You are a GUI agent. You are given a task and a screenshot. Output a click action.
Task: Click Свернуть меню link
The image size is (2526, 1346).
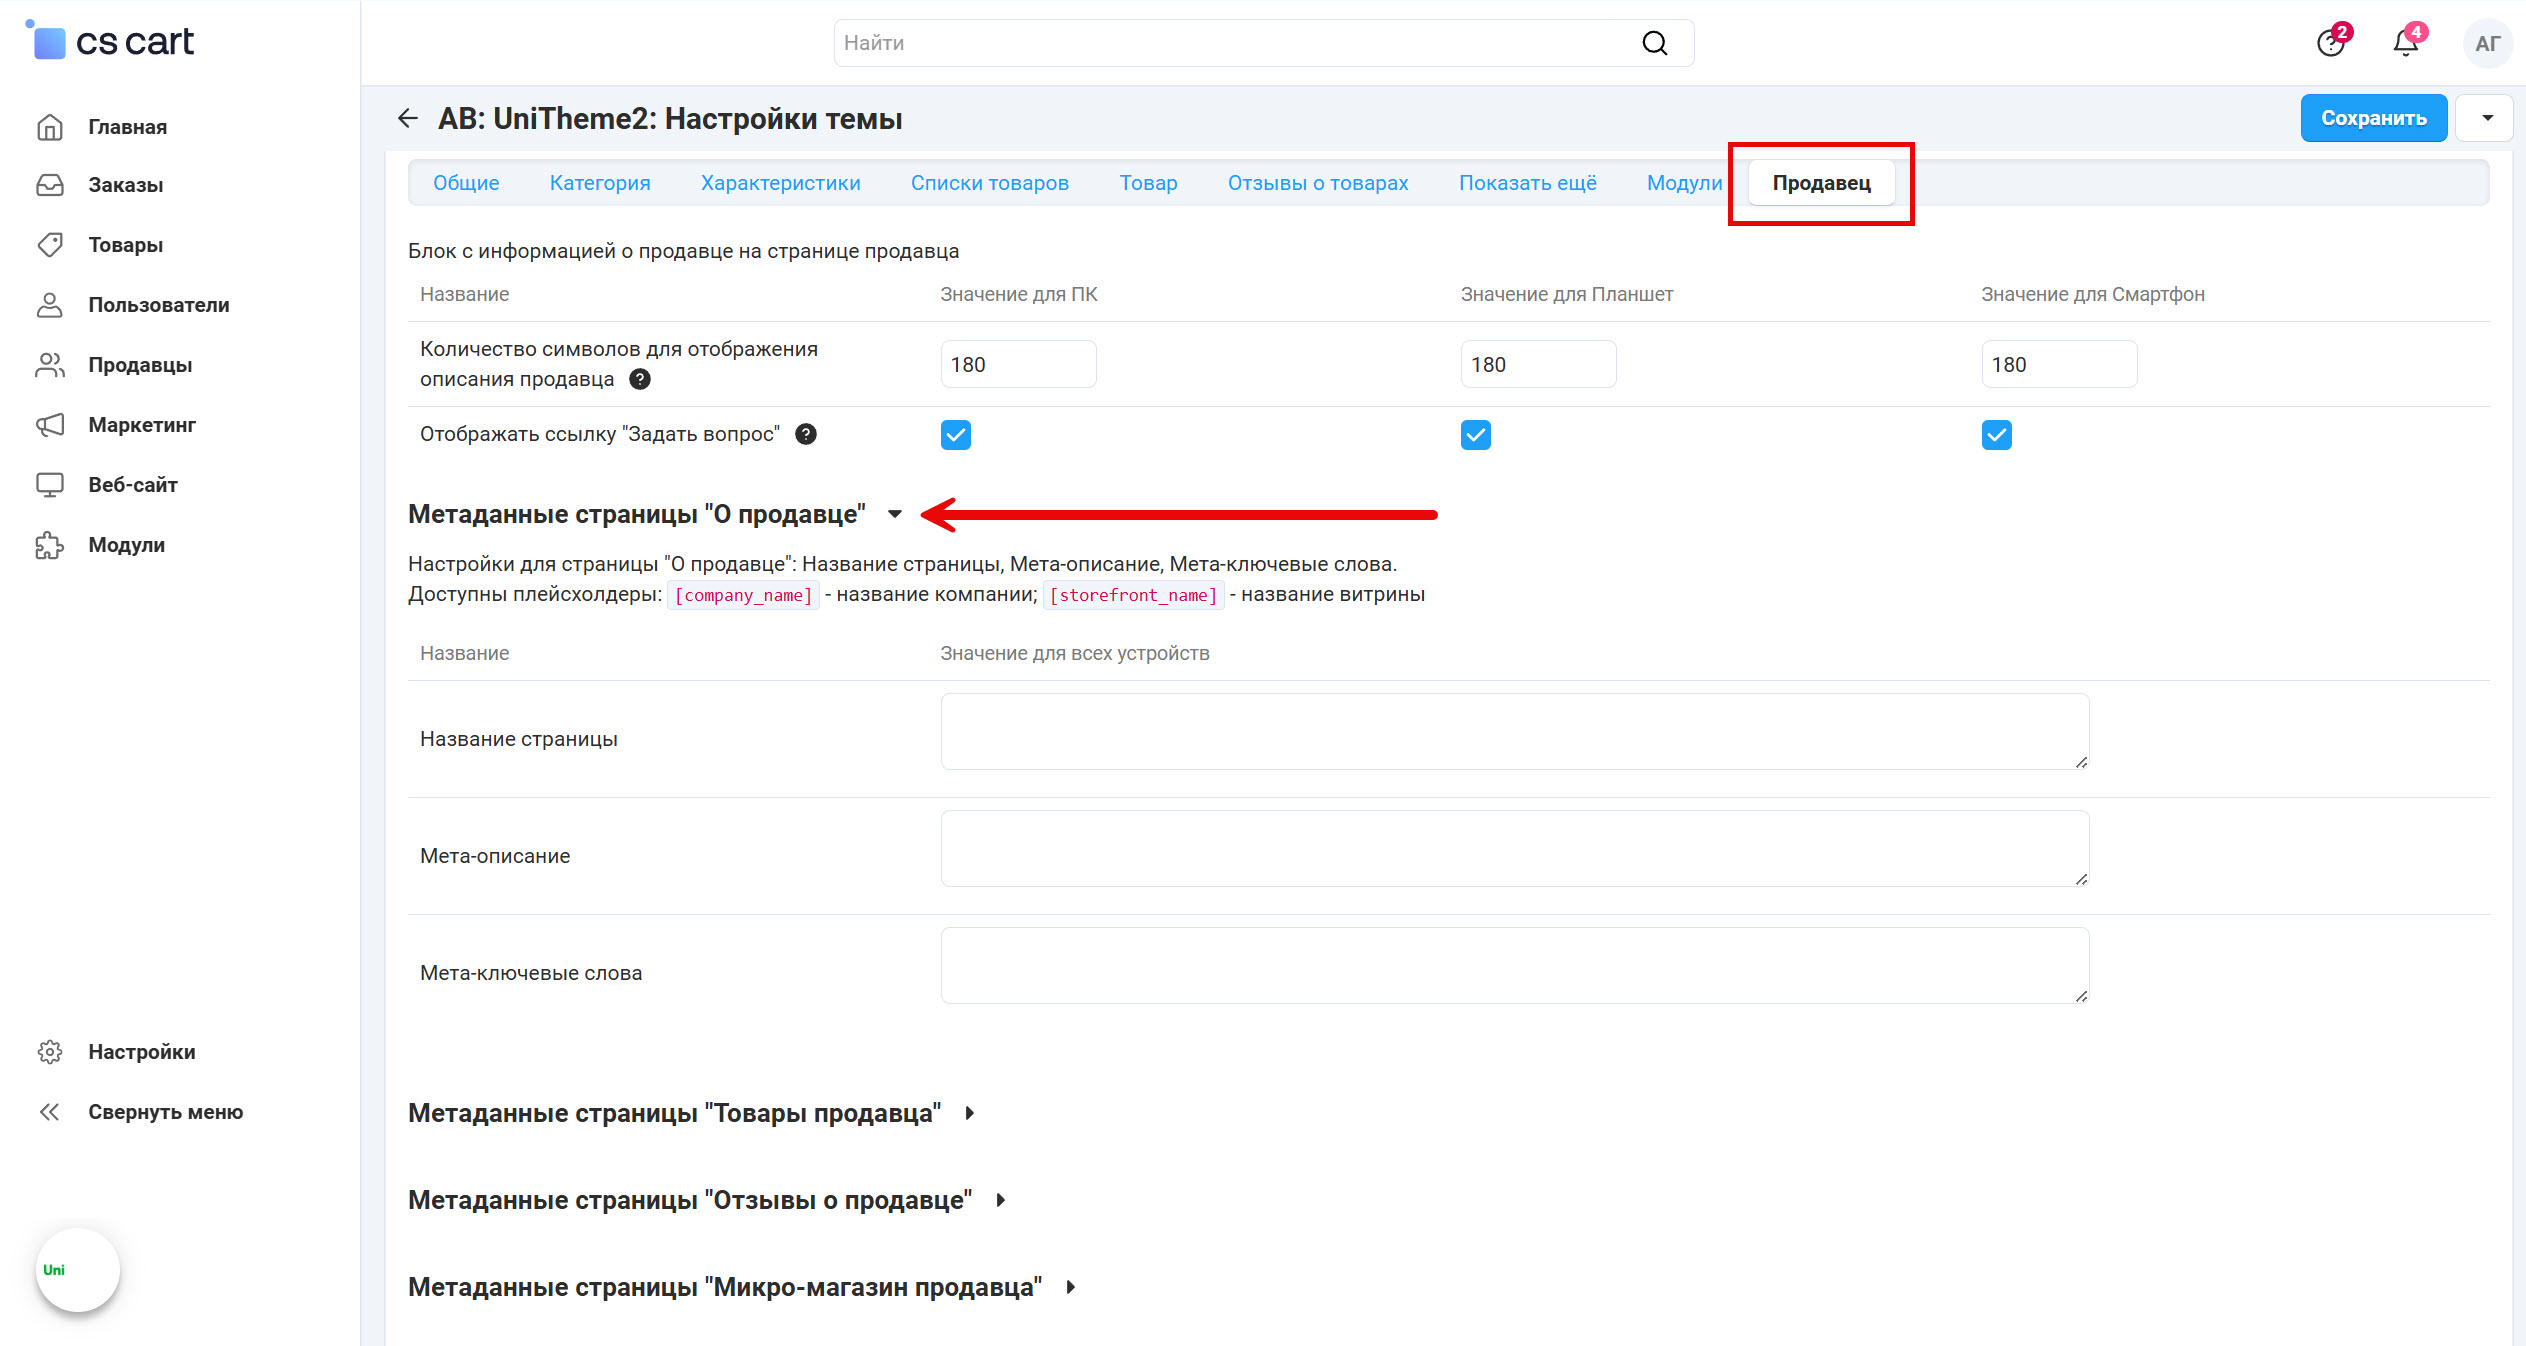pos(165,1112)
